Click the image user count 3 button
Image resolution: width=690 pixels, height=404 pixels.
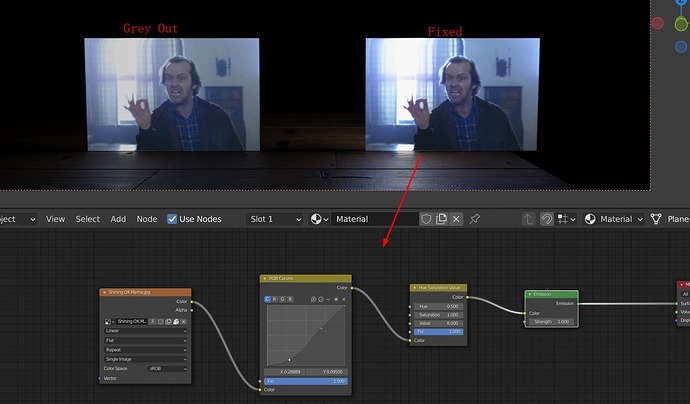tap(152, 322)
